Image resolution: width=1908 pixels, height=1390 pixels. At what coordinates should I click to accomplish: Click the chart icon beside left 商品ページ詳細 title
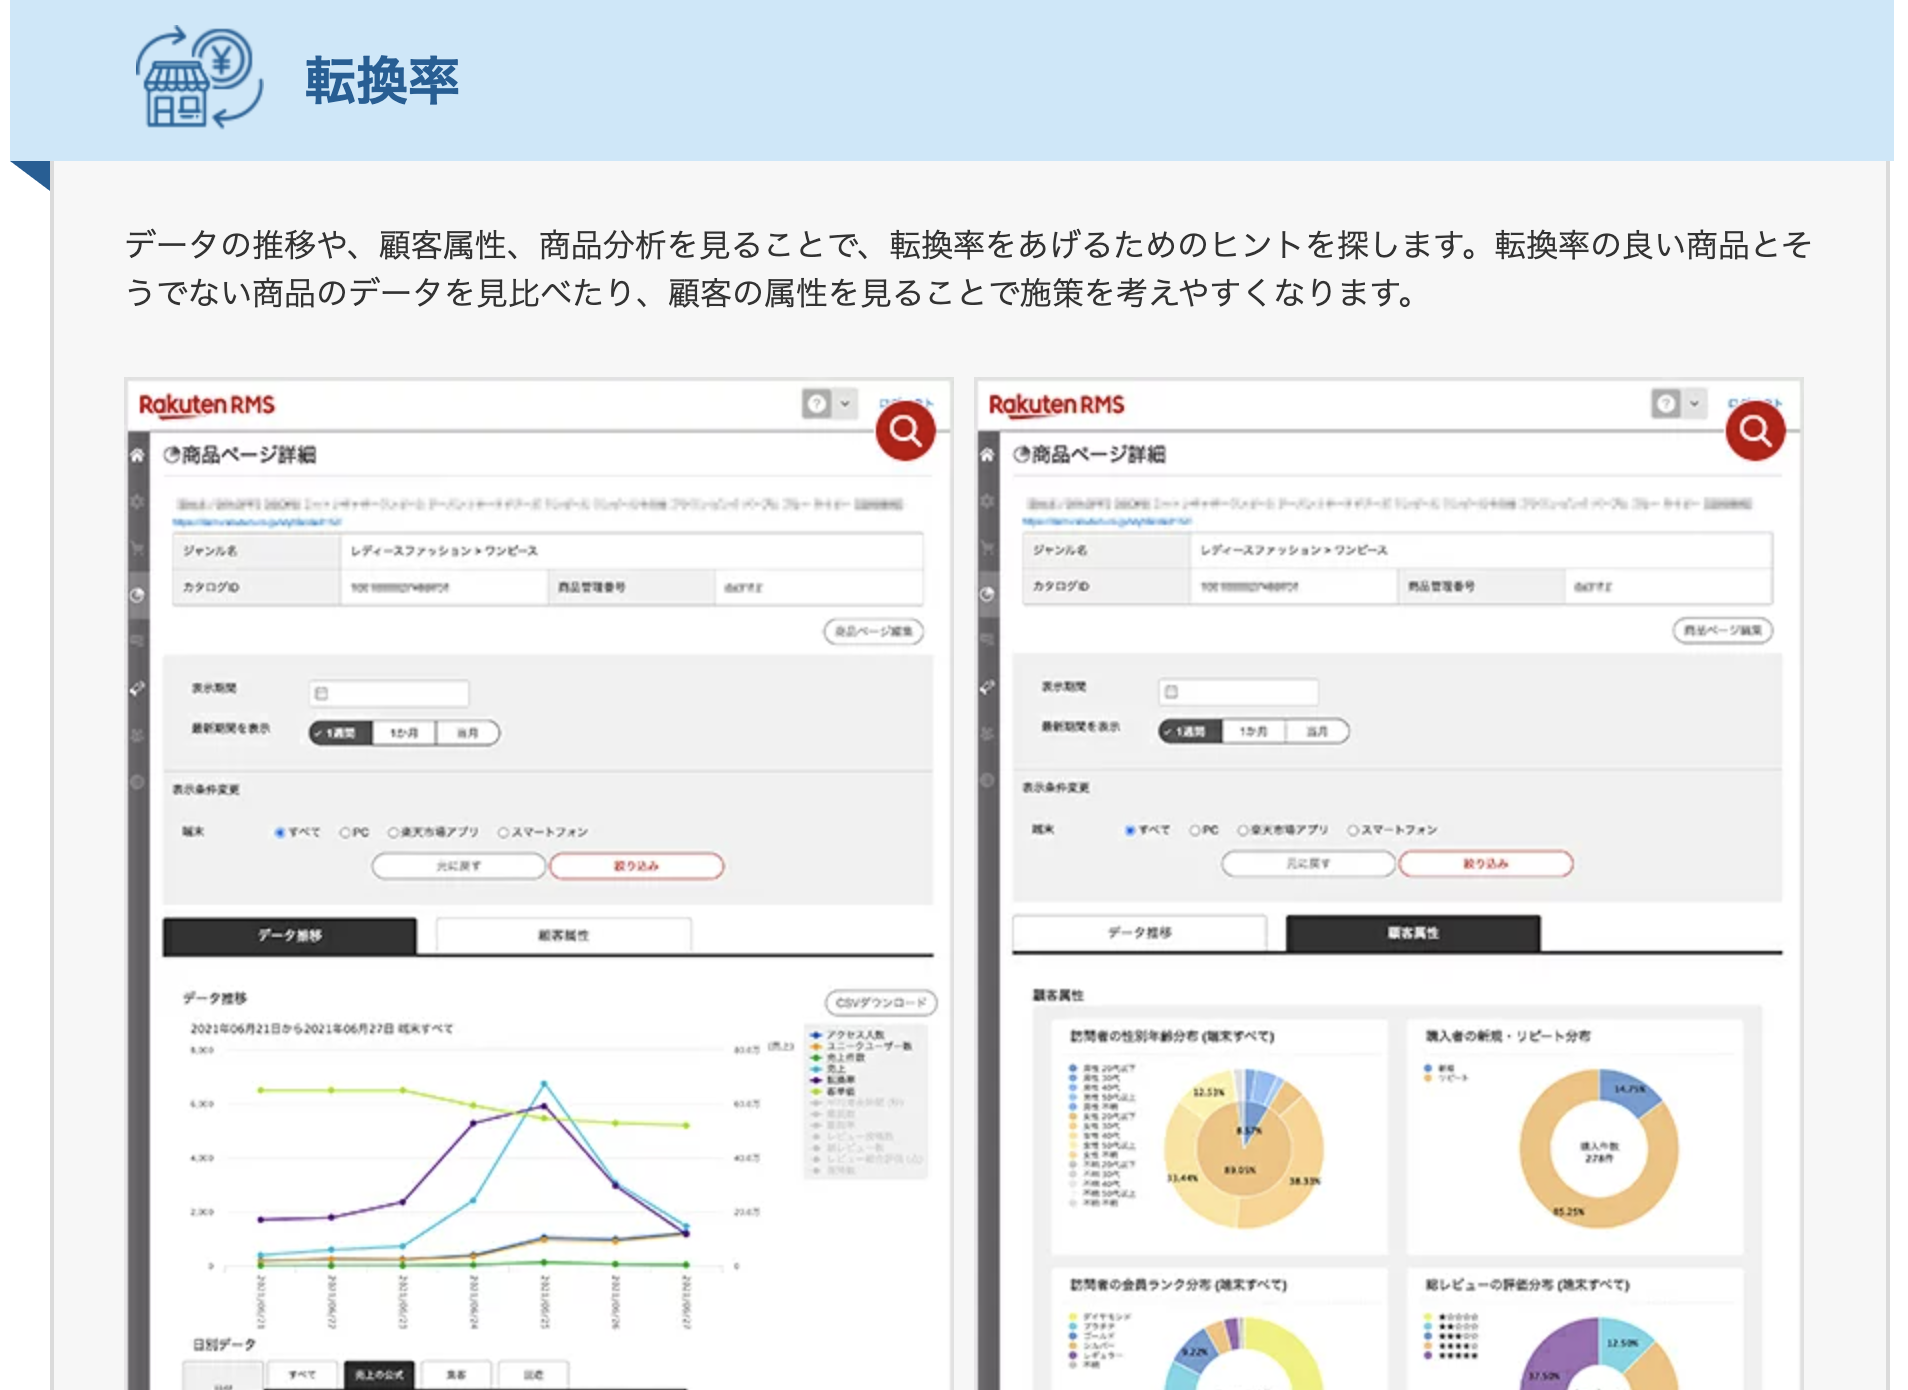pyautogui.click(x=172, y=455)
